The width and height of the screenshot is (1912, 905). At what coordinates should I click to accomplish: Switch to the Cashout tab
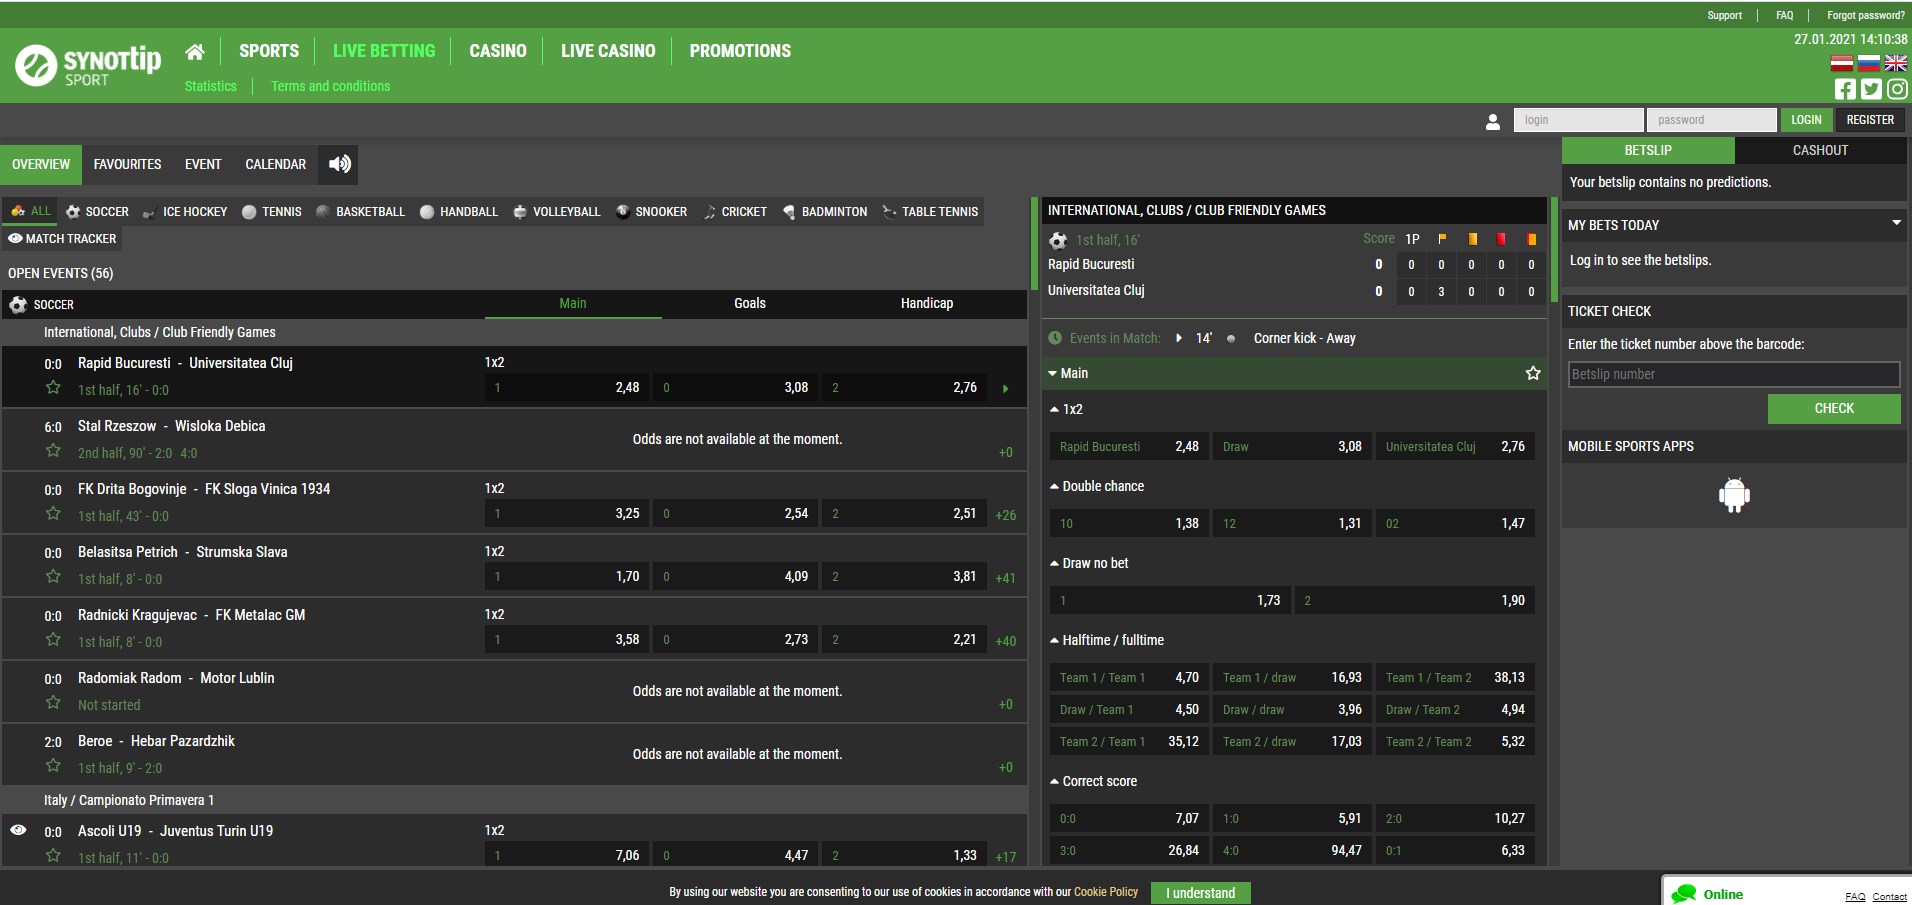coord(1820,150)
